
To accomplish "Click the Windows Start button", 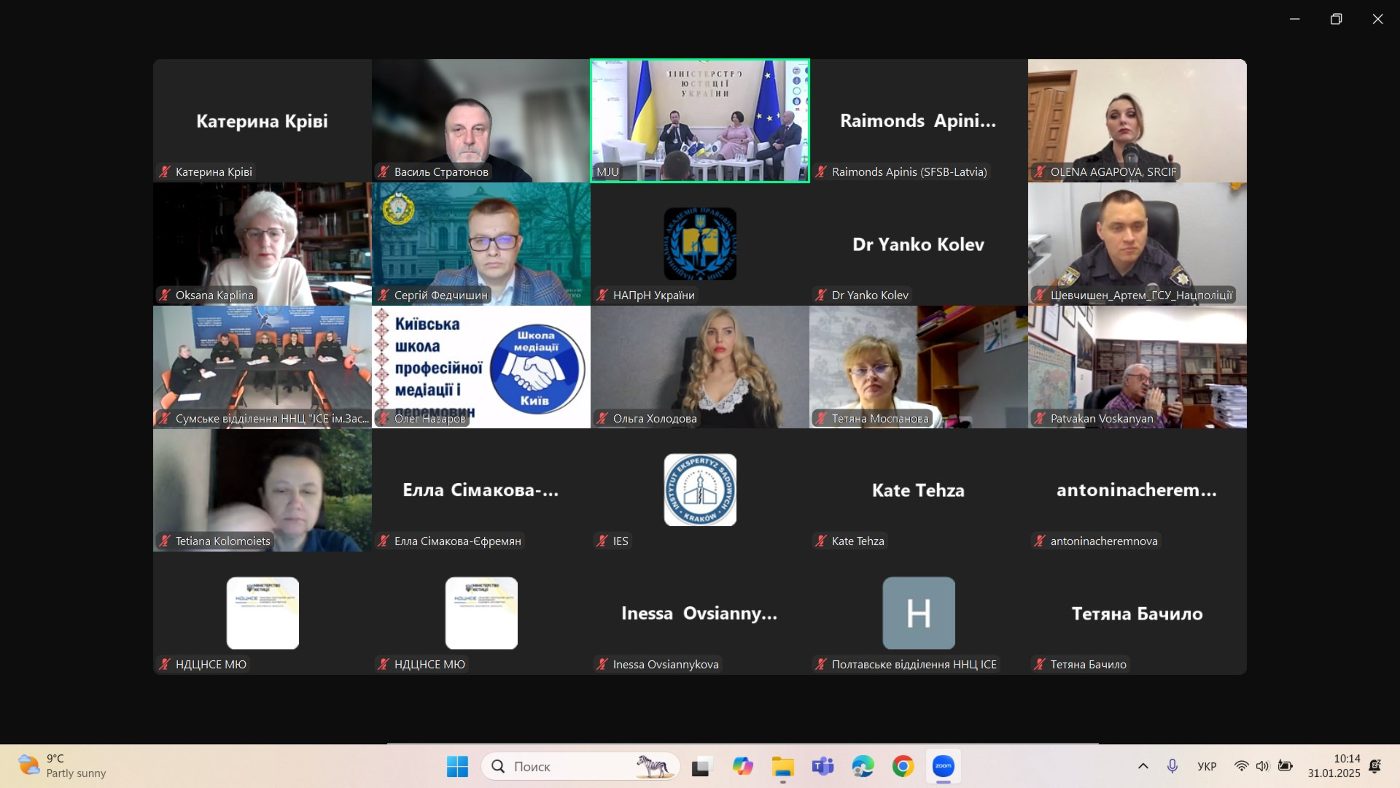I will [457, 766].
